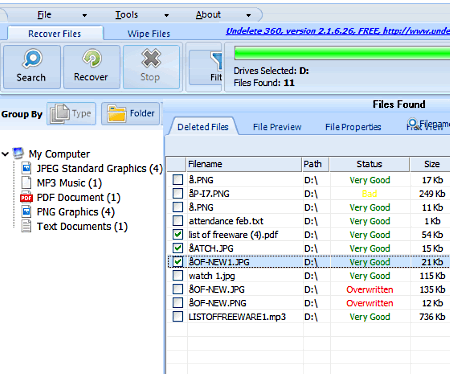Open the Tools menu dropdown arrow

166,15
